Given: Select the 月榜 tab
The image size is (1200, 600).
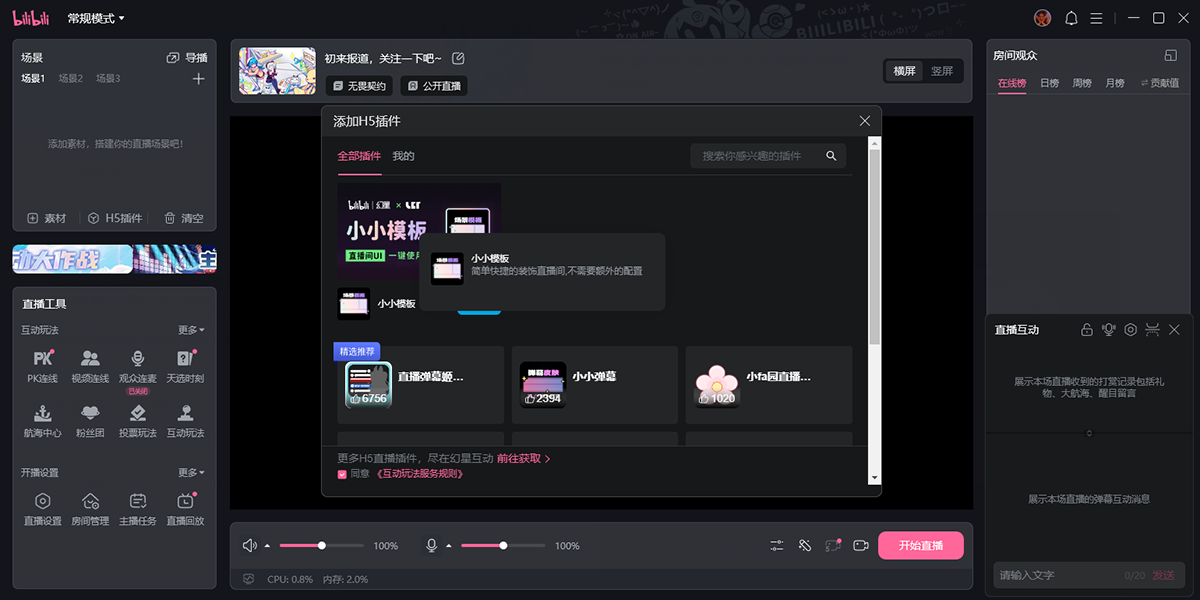Looking at the screenshot, I should point(1115,83).
